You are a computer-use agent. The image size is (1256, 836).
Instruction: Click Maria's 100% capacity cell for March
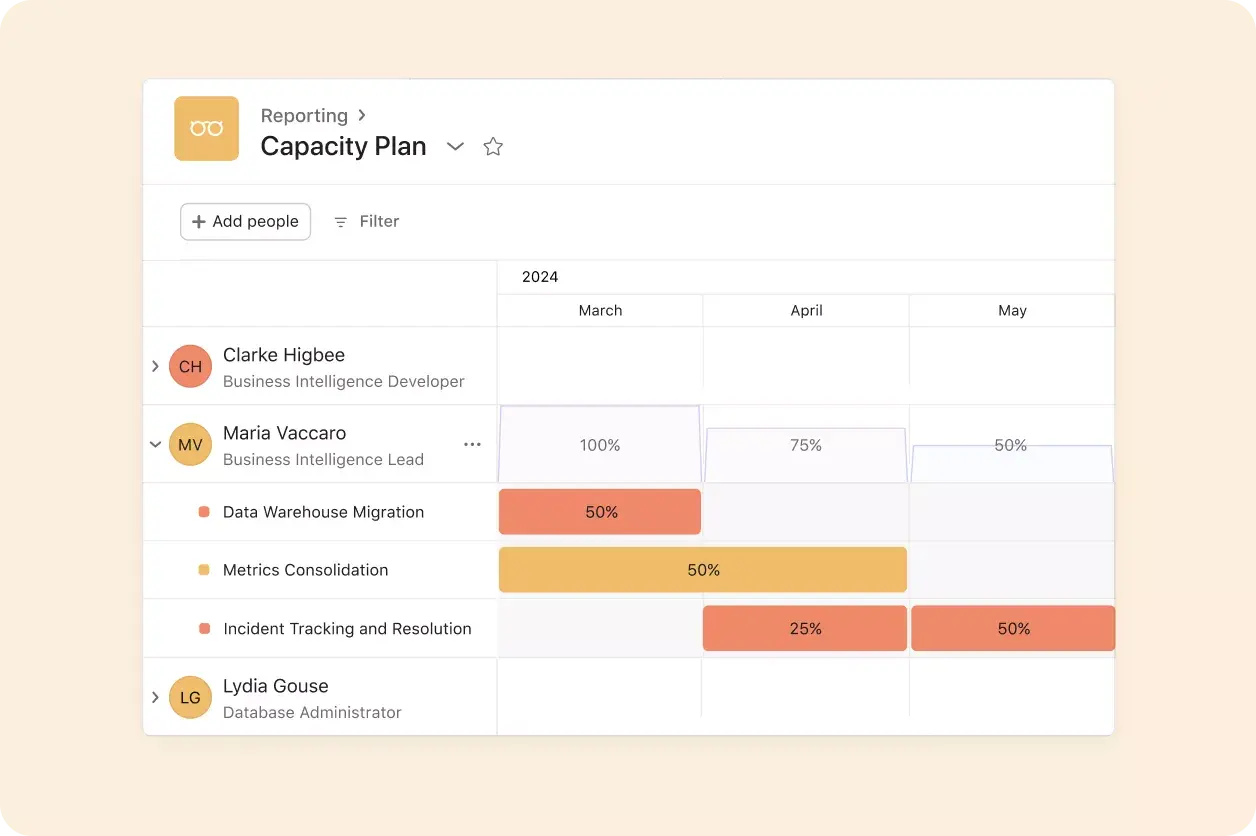[x=599, y=444]
